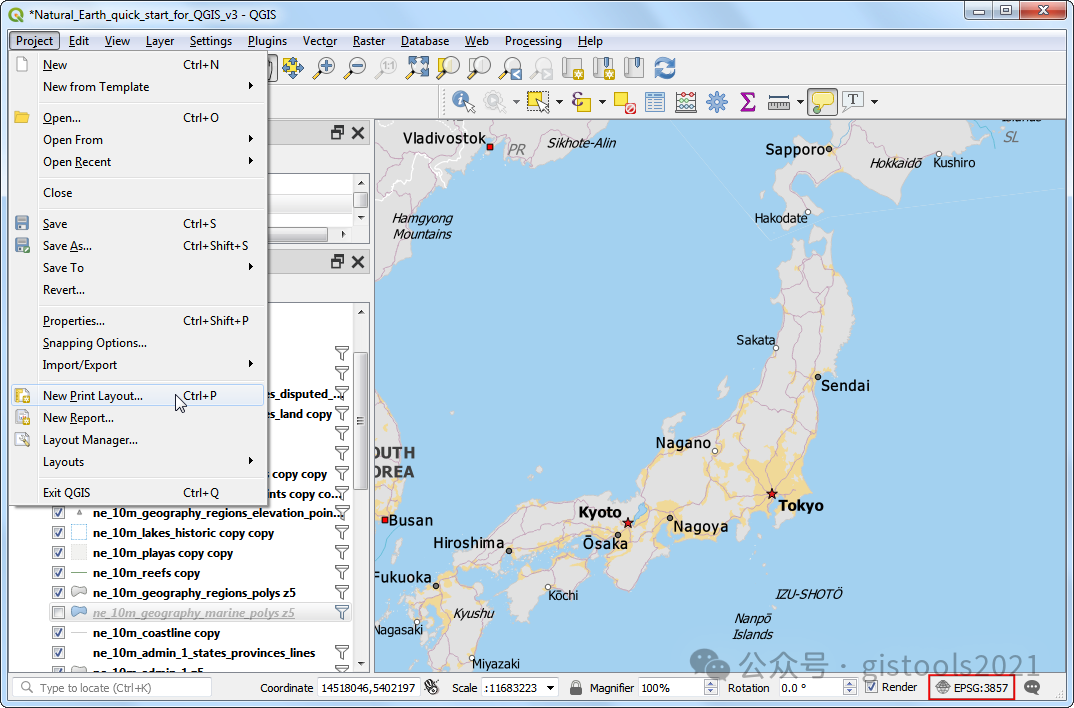1074x708 pixels.
Task: Expand the Open Recent submenu
Action: click(x=138, y=162)
